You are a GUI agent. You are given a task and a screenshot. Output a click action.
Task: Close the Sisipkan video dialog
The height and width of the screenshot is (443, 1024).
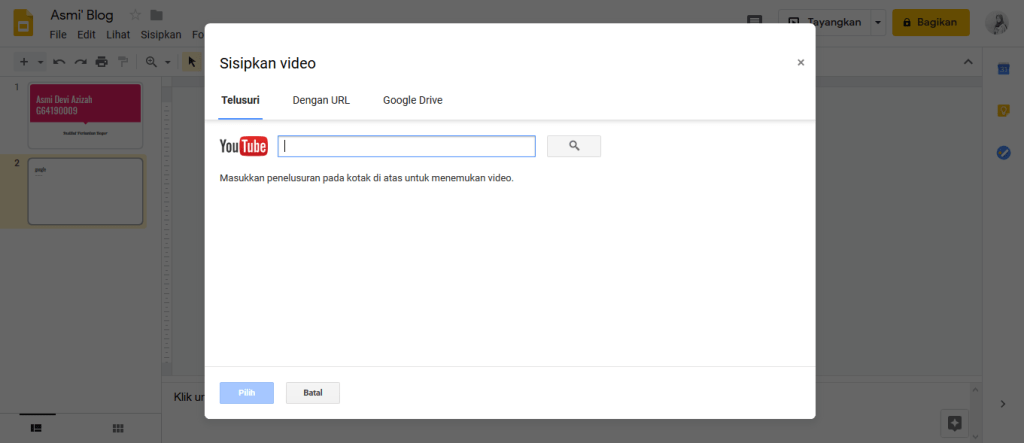(800, 63)
